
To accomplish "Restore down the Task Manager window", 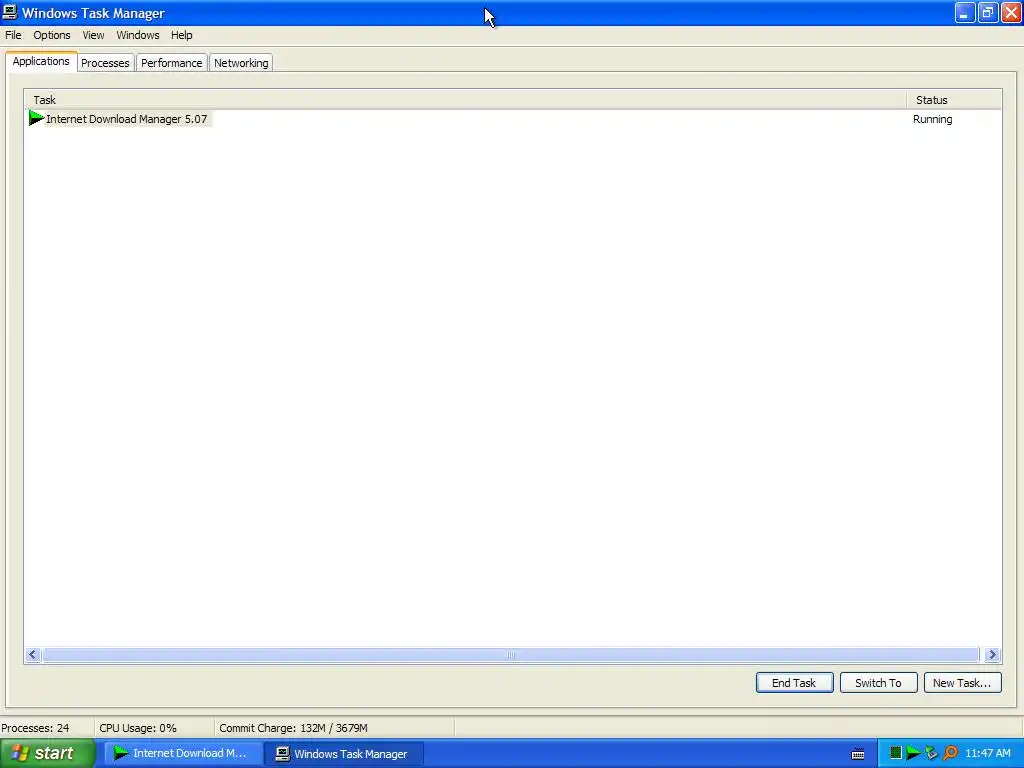I will 988,12.
